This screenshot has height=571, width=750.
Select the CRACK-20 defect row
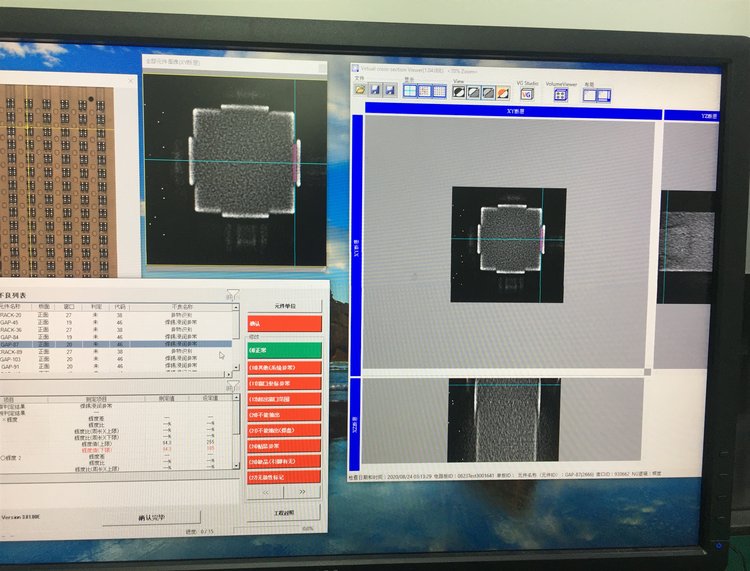pos(116,315)
